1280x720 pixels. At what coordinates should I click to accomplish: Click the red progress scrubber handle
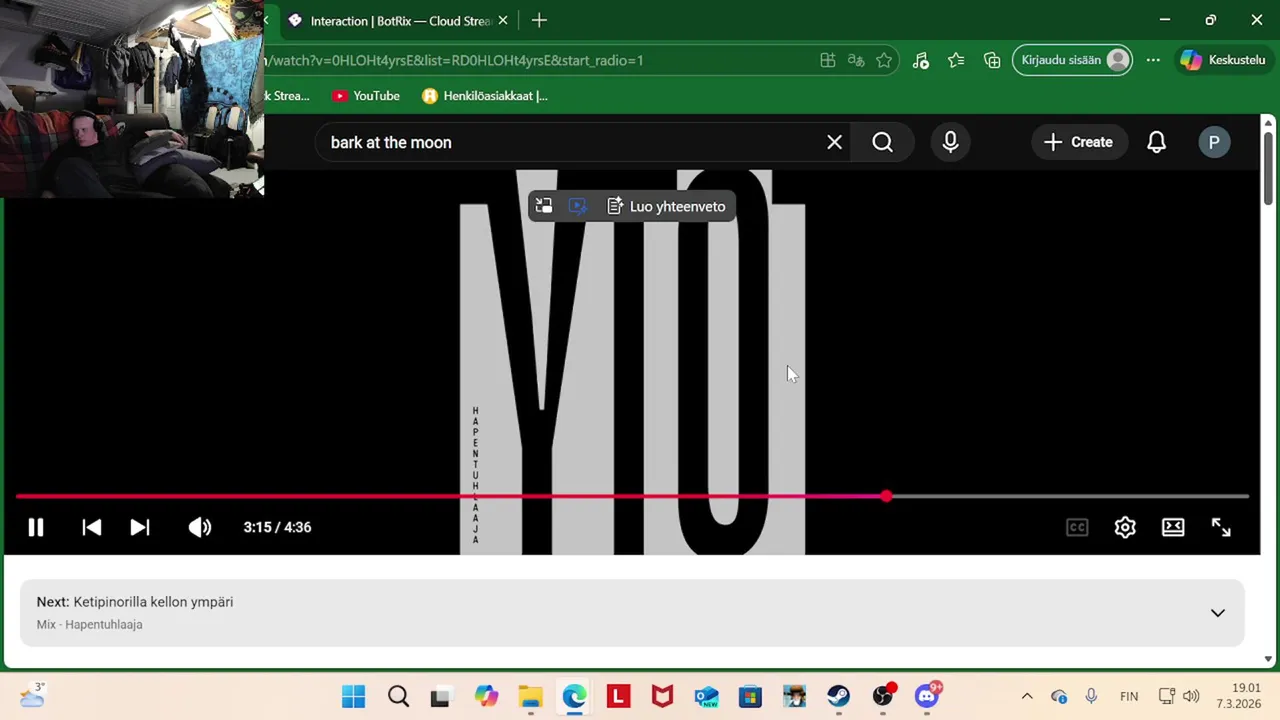pyautogui.click(x=886, y=496)
